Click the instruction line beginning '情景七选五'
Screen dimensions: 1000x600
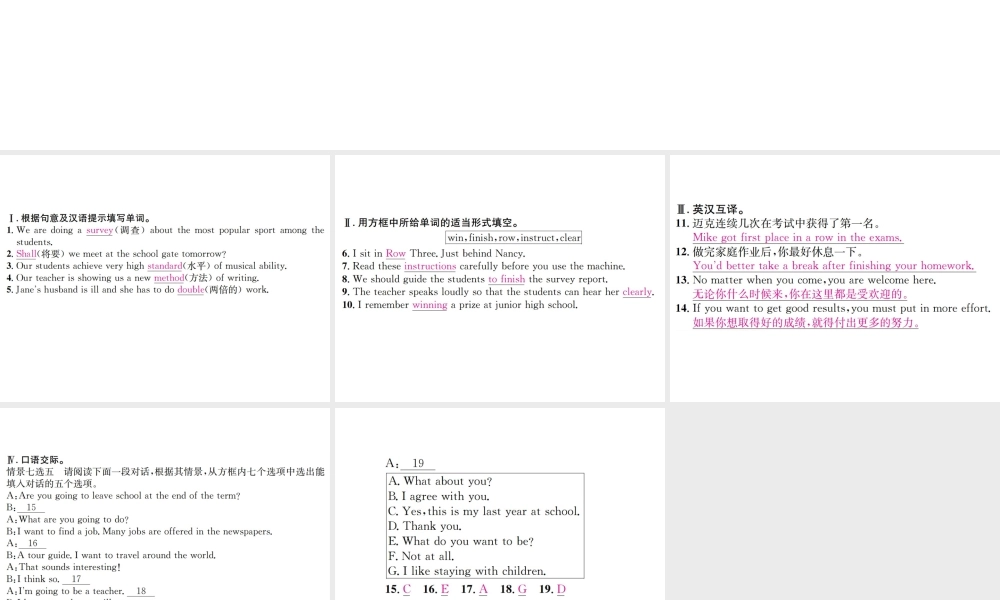pyautogui.click(x=165, y=478)
